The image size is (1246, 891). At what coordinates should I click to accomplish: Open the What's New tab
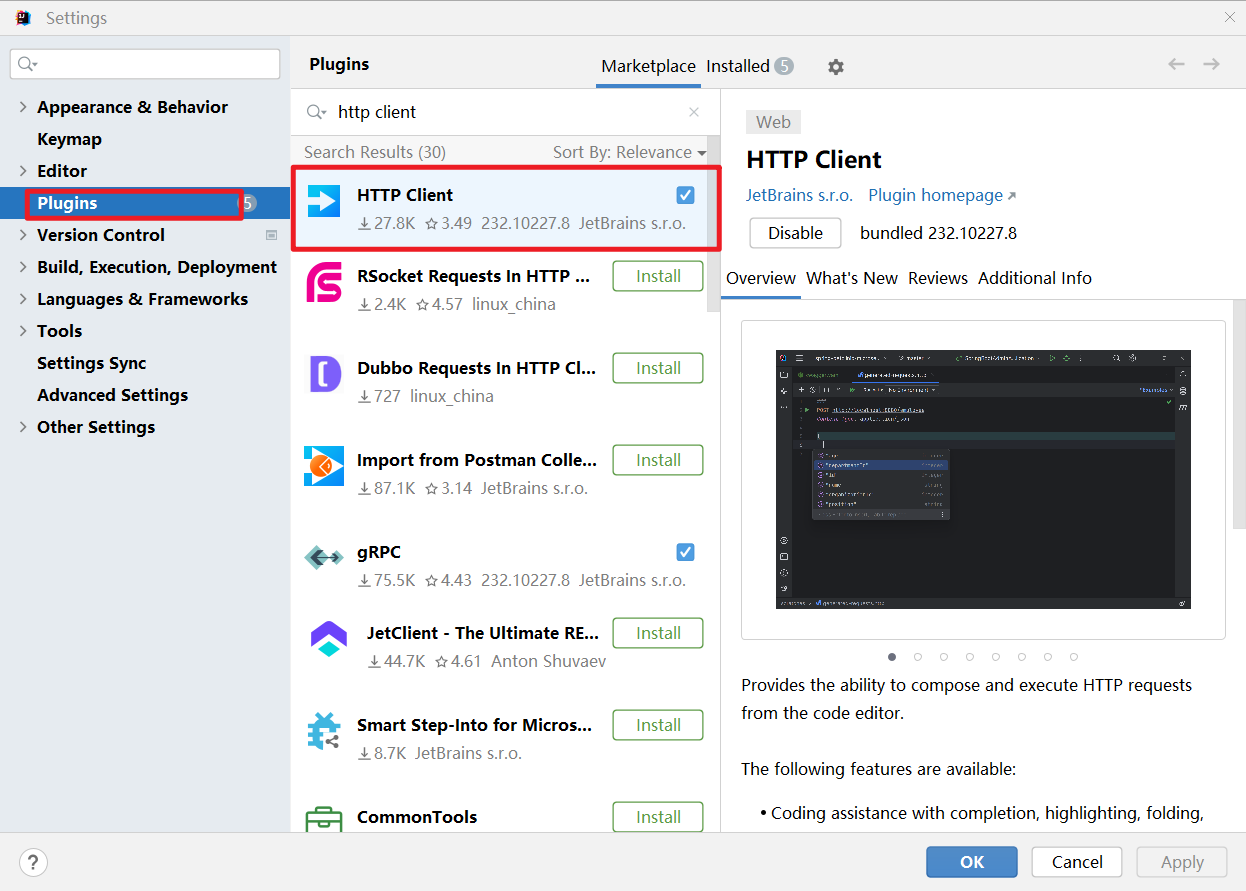[x=852, y=278]
